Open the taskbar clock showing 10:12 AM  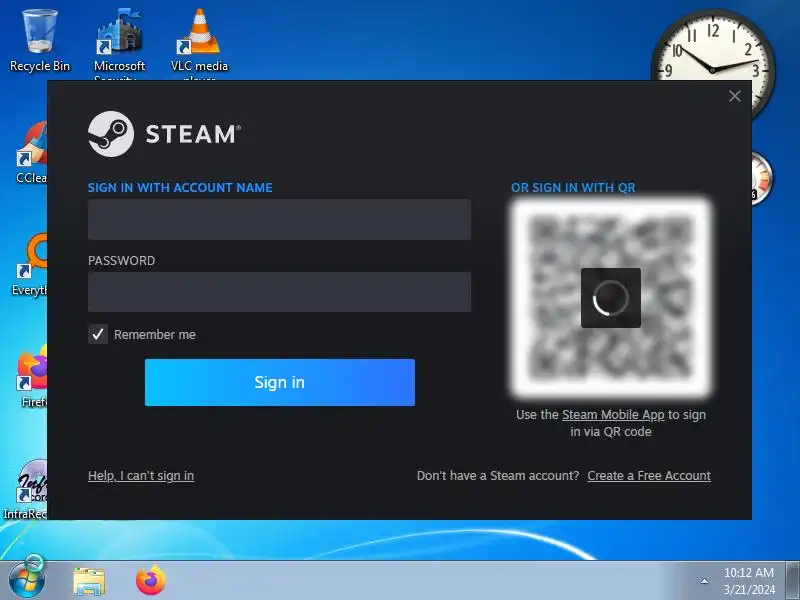748,581
